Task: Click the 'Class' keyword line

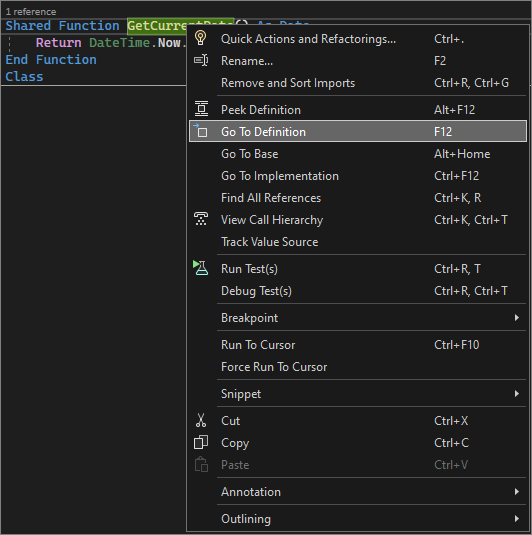Action: 24,77
